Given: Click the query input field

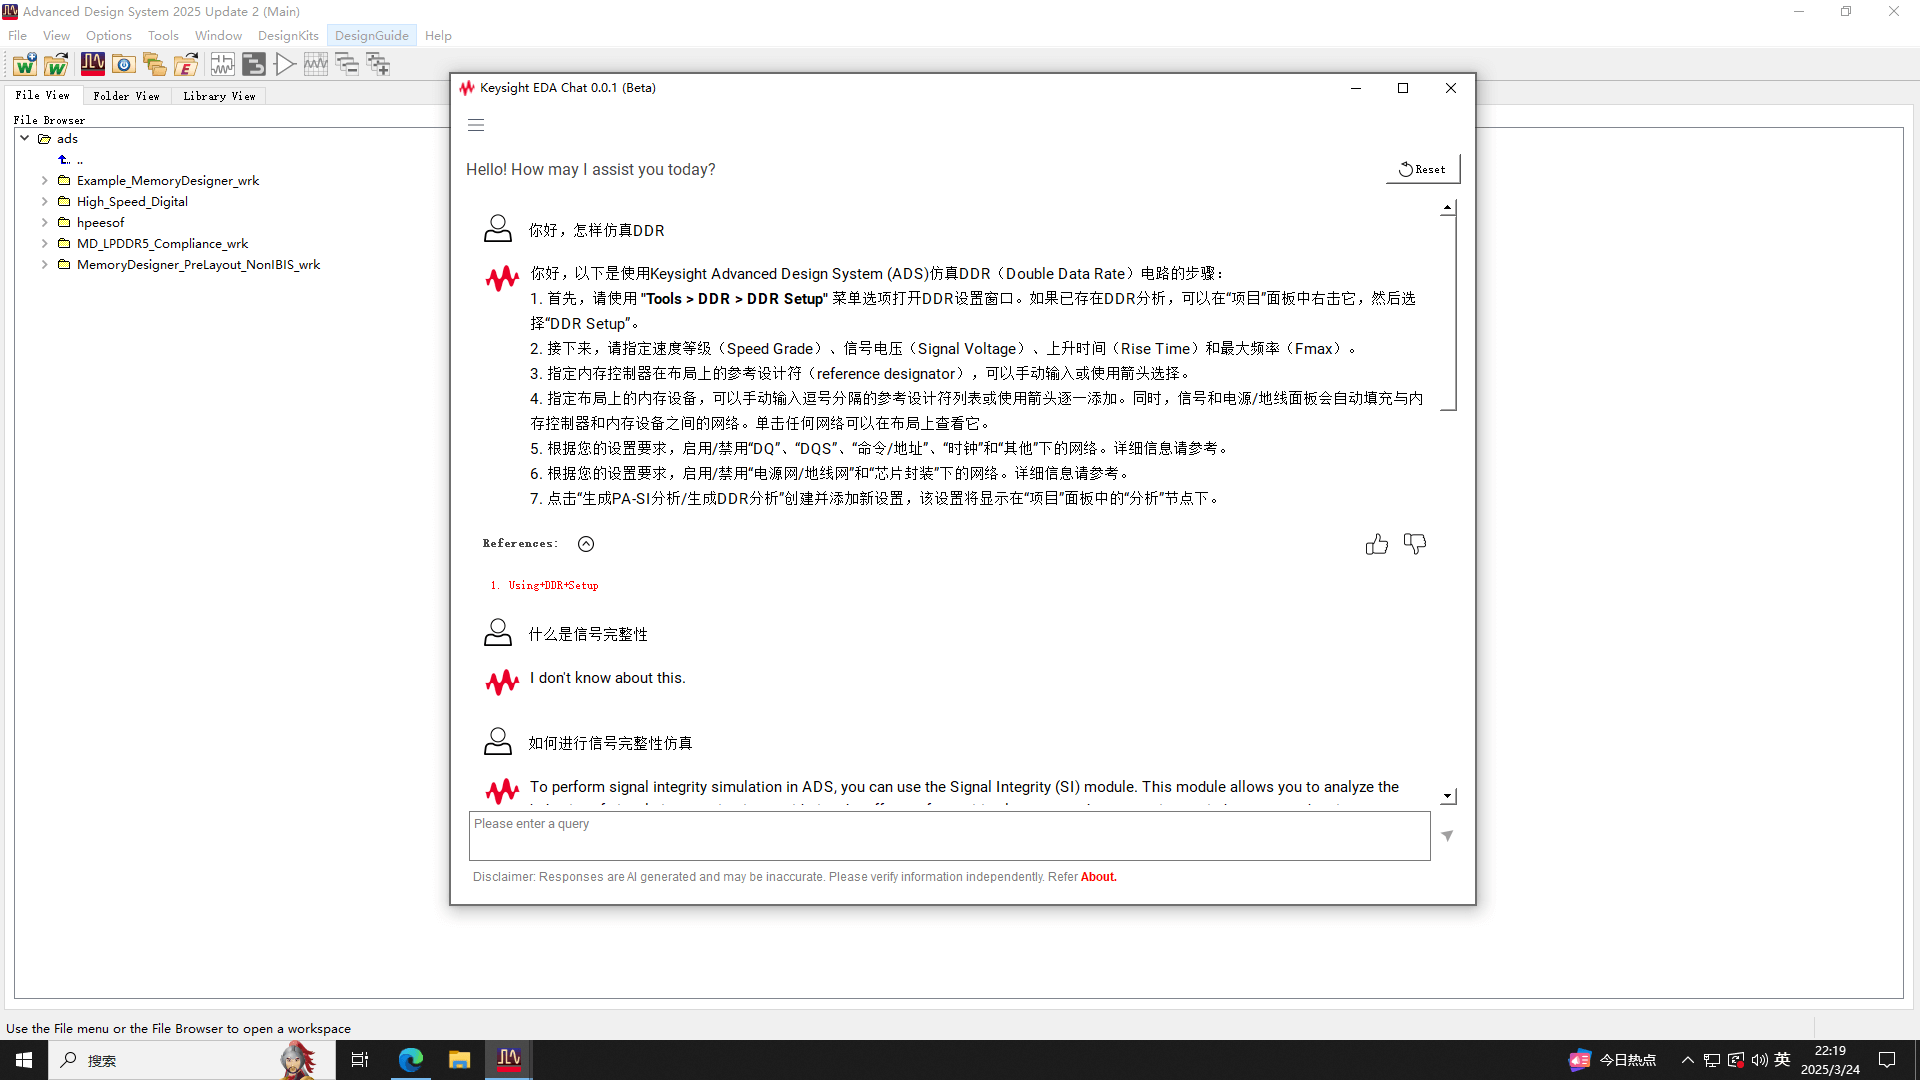Looking at the screenshot, I should 949,836.
